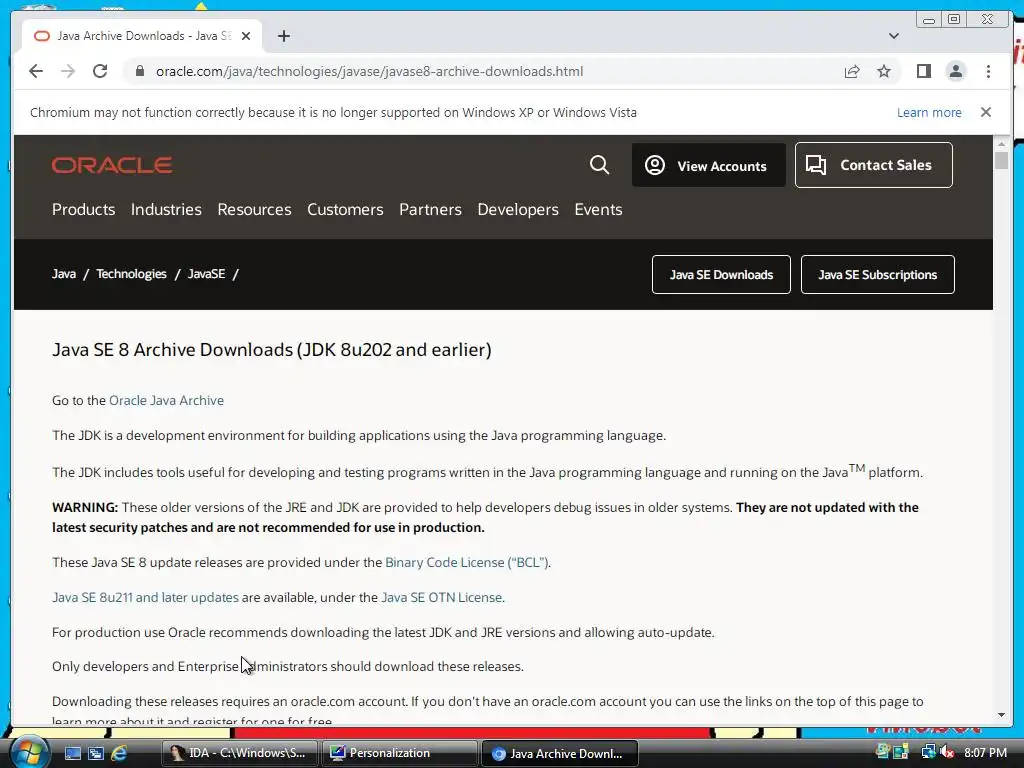Open the Windows Start orb
Screen dimensions: 1024x768
pyautogui.click(x=28, y=753)
